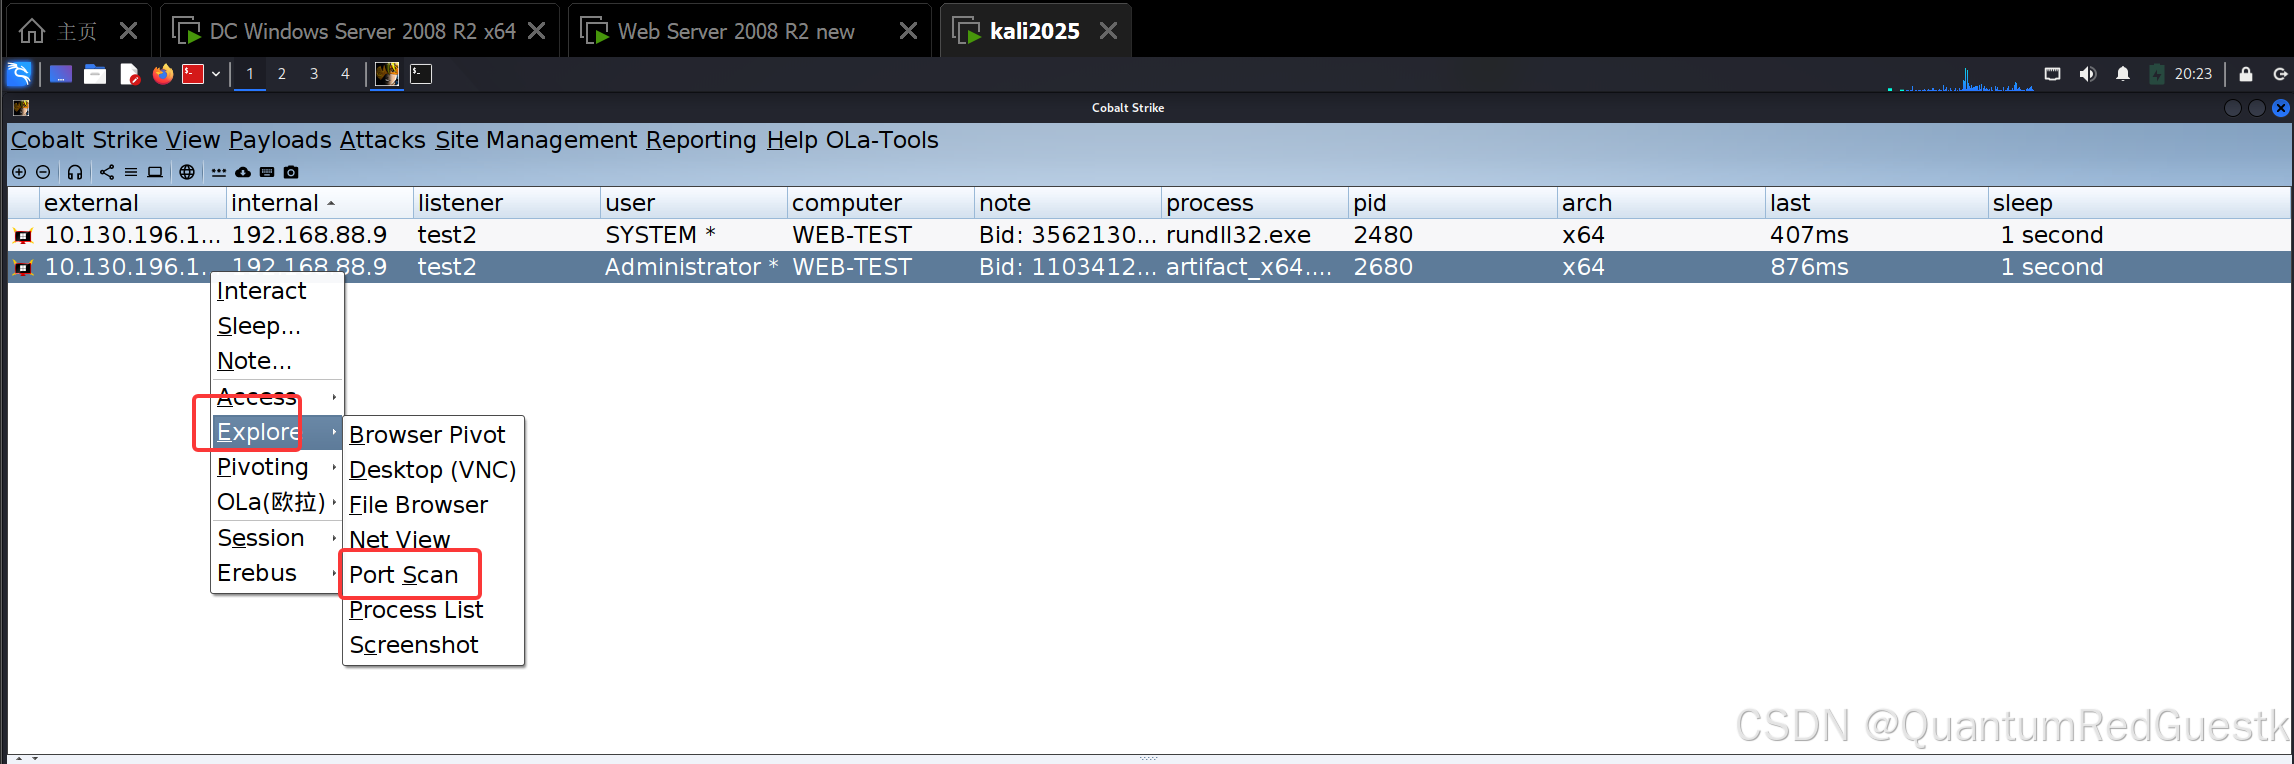Viewport: 2294px width, 764px height.
Task: Launch the red terminal emulator icon
Action: coord(193,74)
